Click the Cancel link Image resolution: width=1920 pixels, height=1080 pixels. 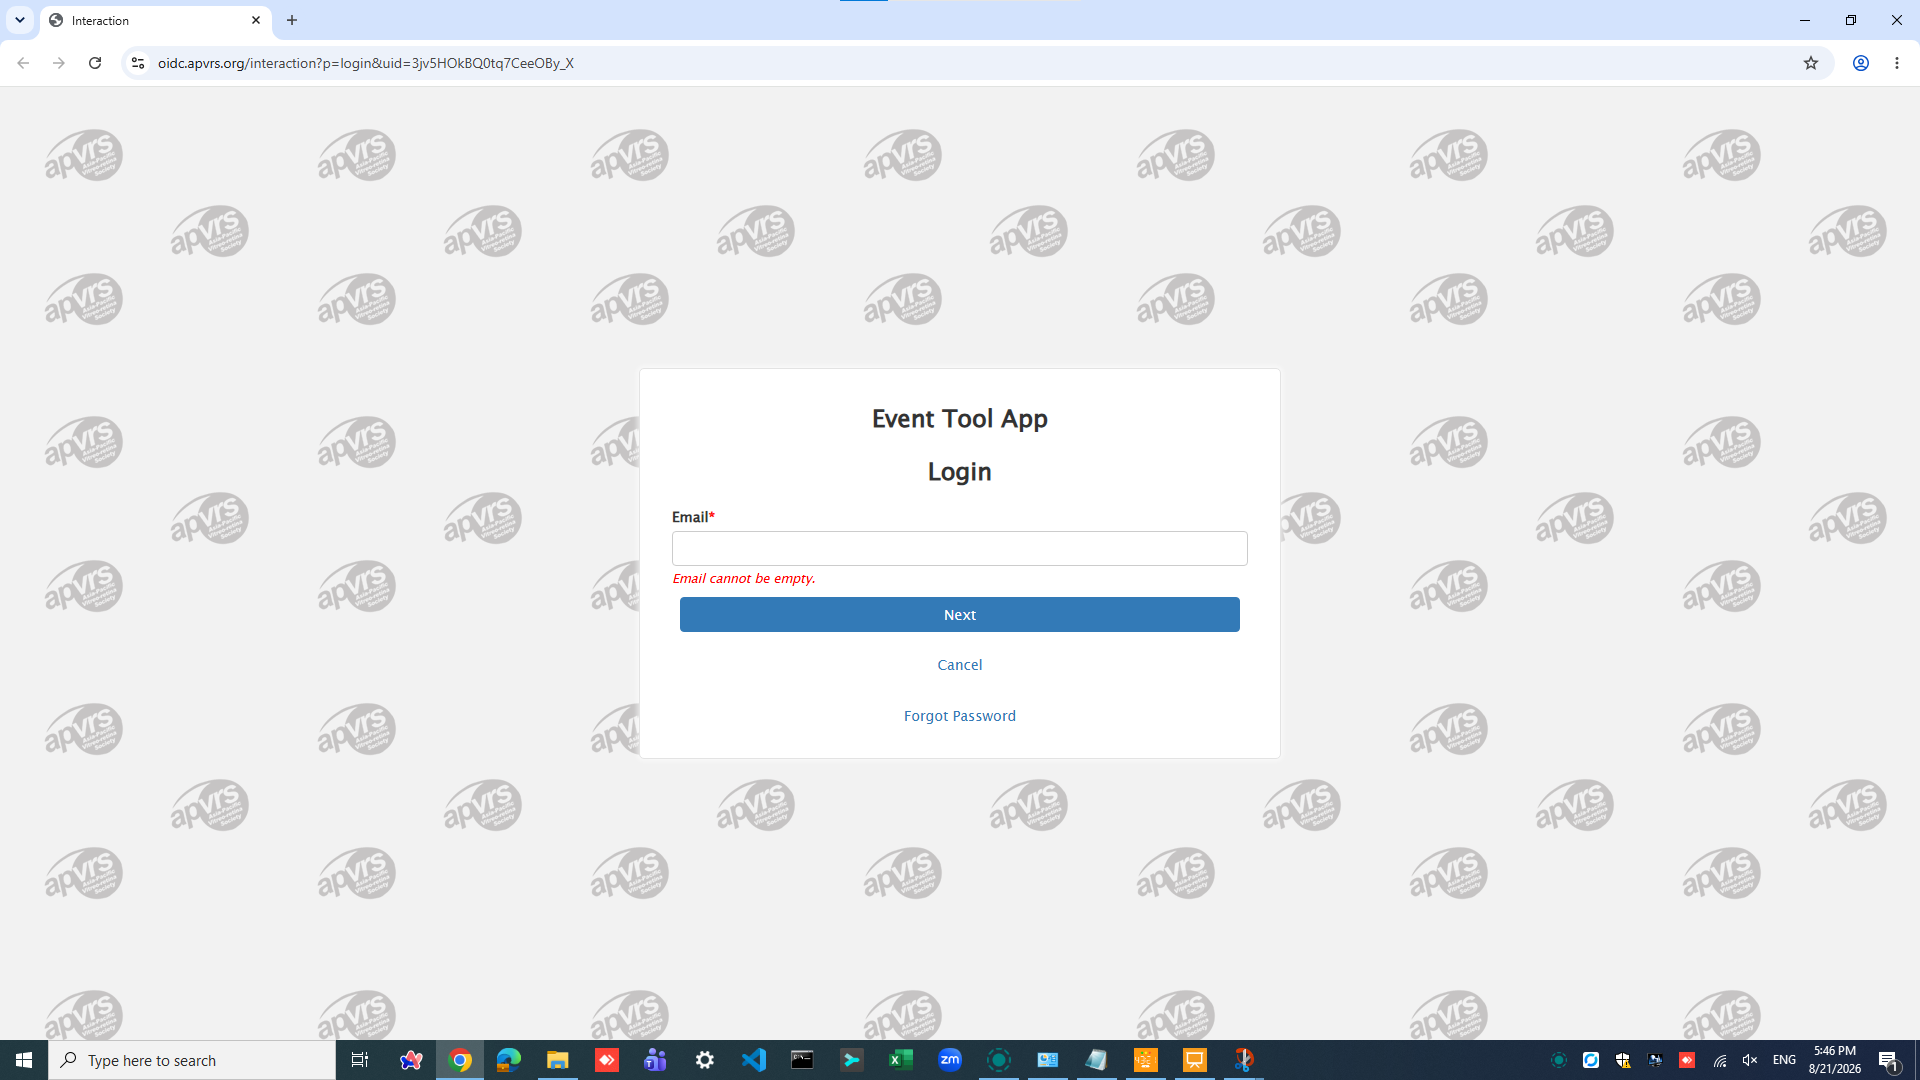click(959, 665)
